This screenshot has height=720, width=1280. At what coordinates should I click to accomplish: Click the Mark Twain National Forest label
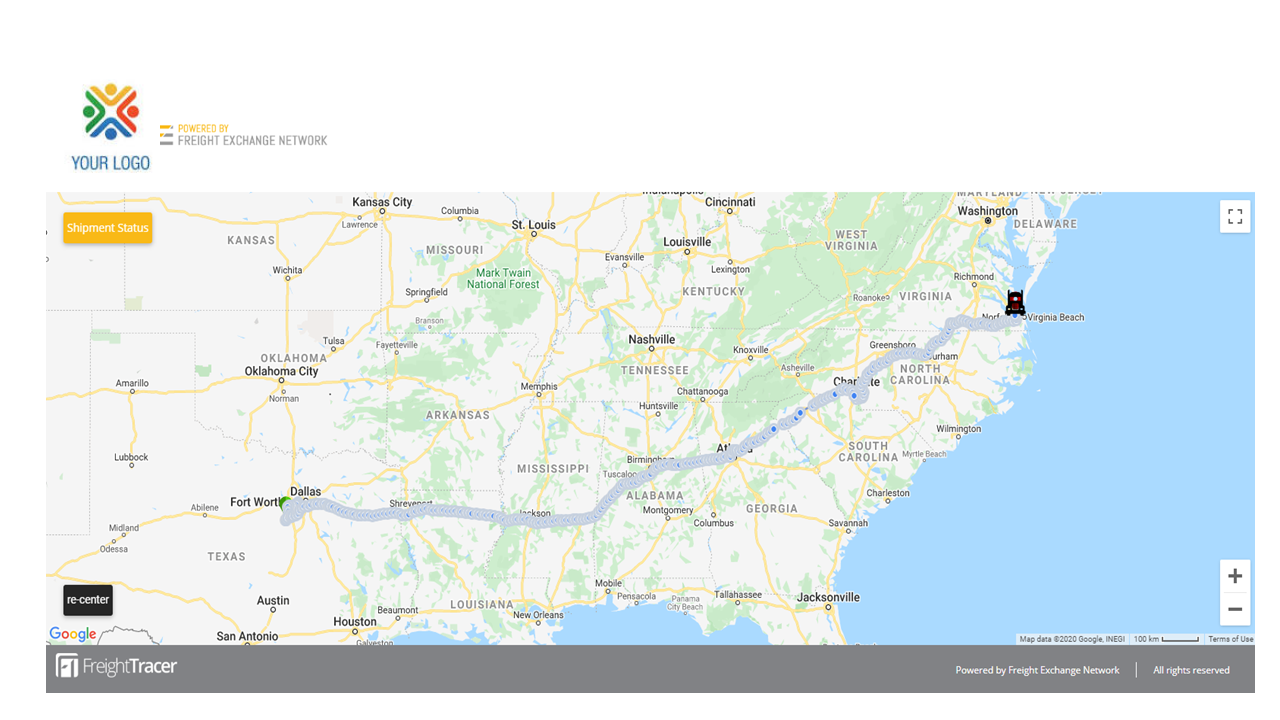503,279
